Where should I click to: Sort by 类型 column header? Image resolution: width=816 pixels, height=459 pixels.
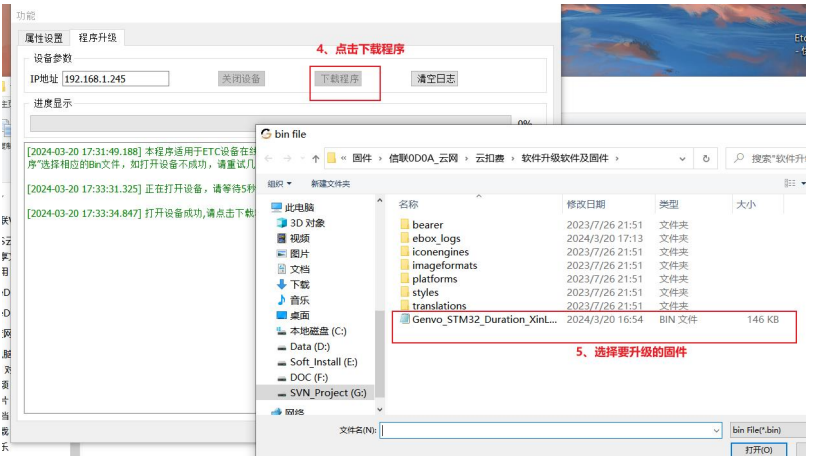click(x=669, y=205)
